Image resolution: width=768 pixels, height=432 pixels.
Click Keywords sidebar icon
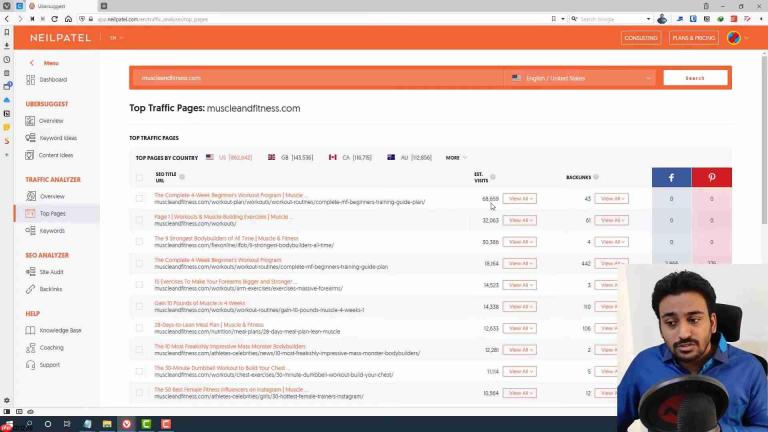30,230
